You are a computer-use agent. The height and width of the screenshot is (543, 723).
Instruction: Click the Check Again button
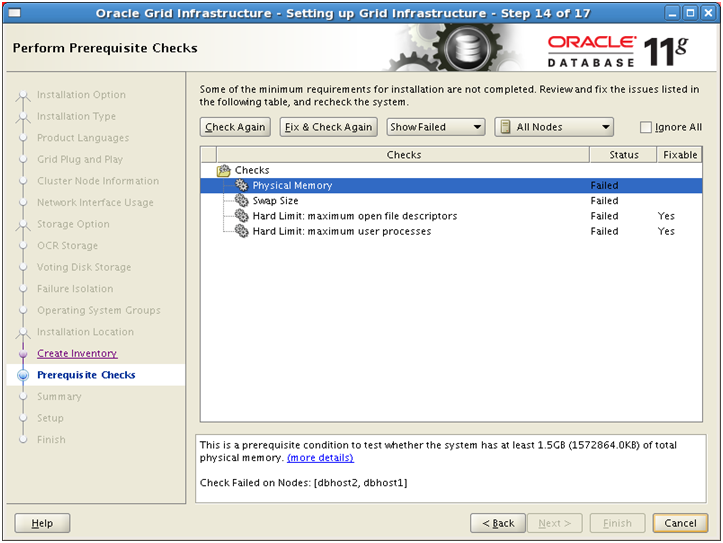click(x=235, y=127)
